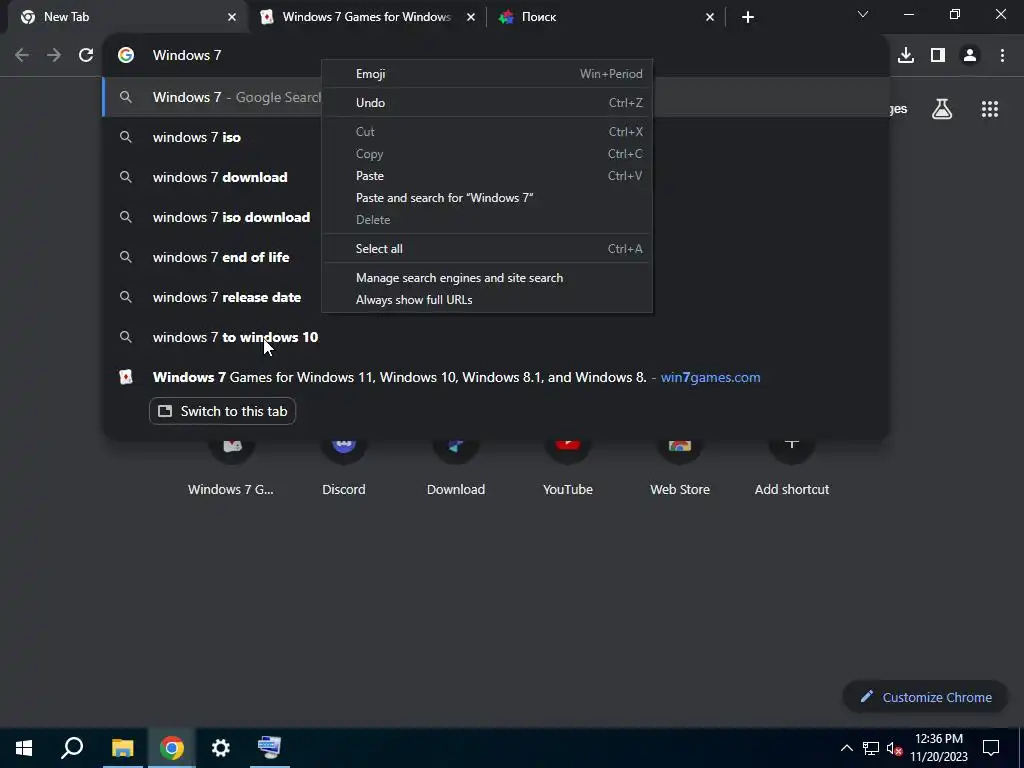Image resolution: width=1024 pixels, height=768 pixels.
Task: Open the side panel icon
Action: pos(938,56)
